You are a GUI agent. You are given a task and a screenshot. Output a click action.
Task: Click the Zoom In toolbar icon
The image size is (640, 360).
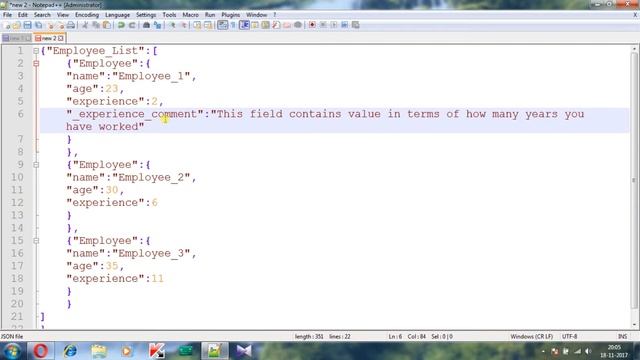pyautogui.click(x=173, y=25)
